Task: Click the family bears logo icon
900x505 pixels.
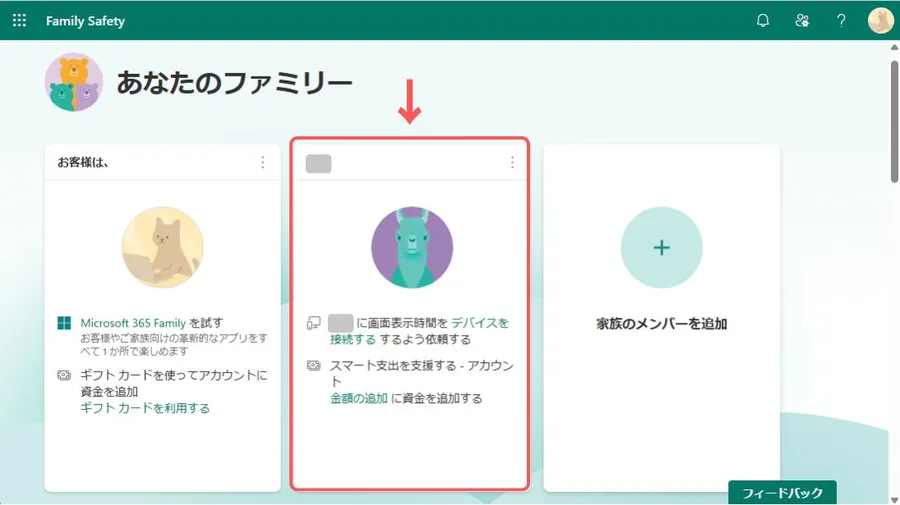Action: (74, 82)
